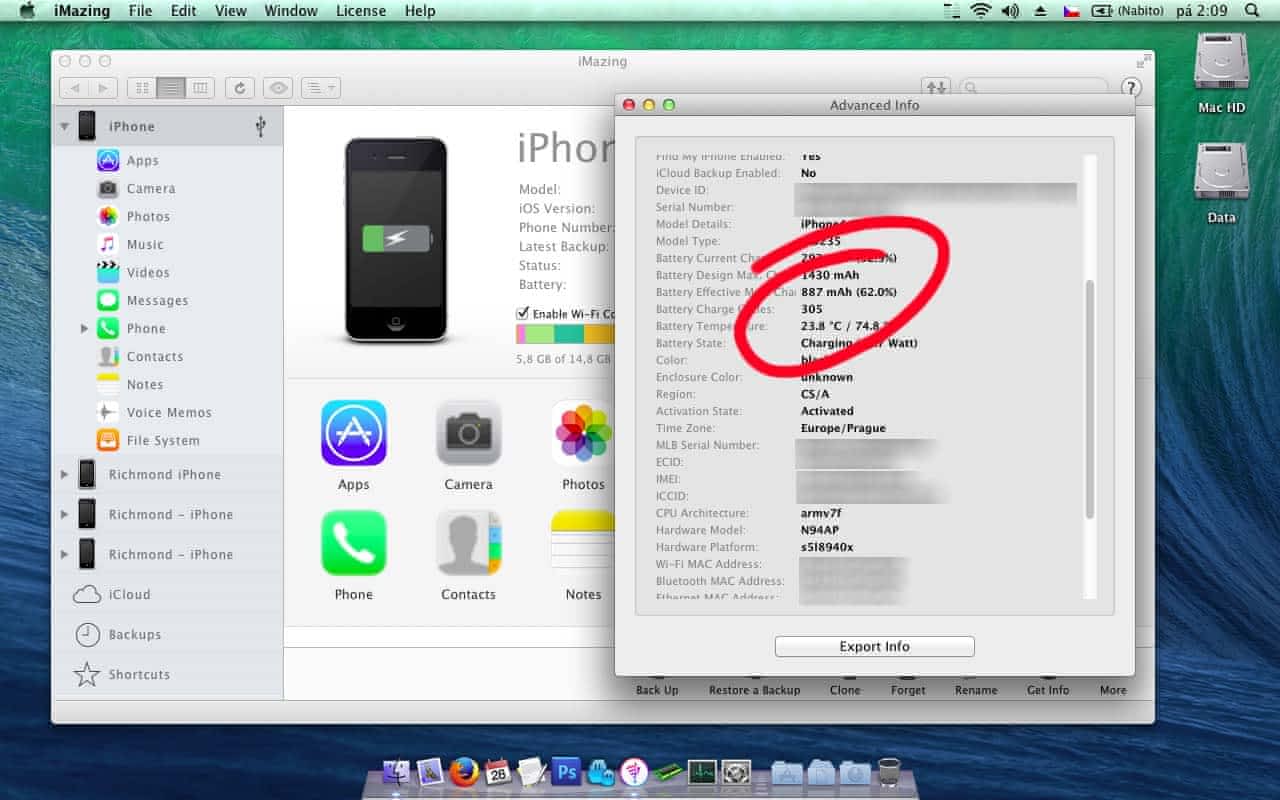1280x800 pixels.
Task: Click the Clone action
Action: (845, 690)
